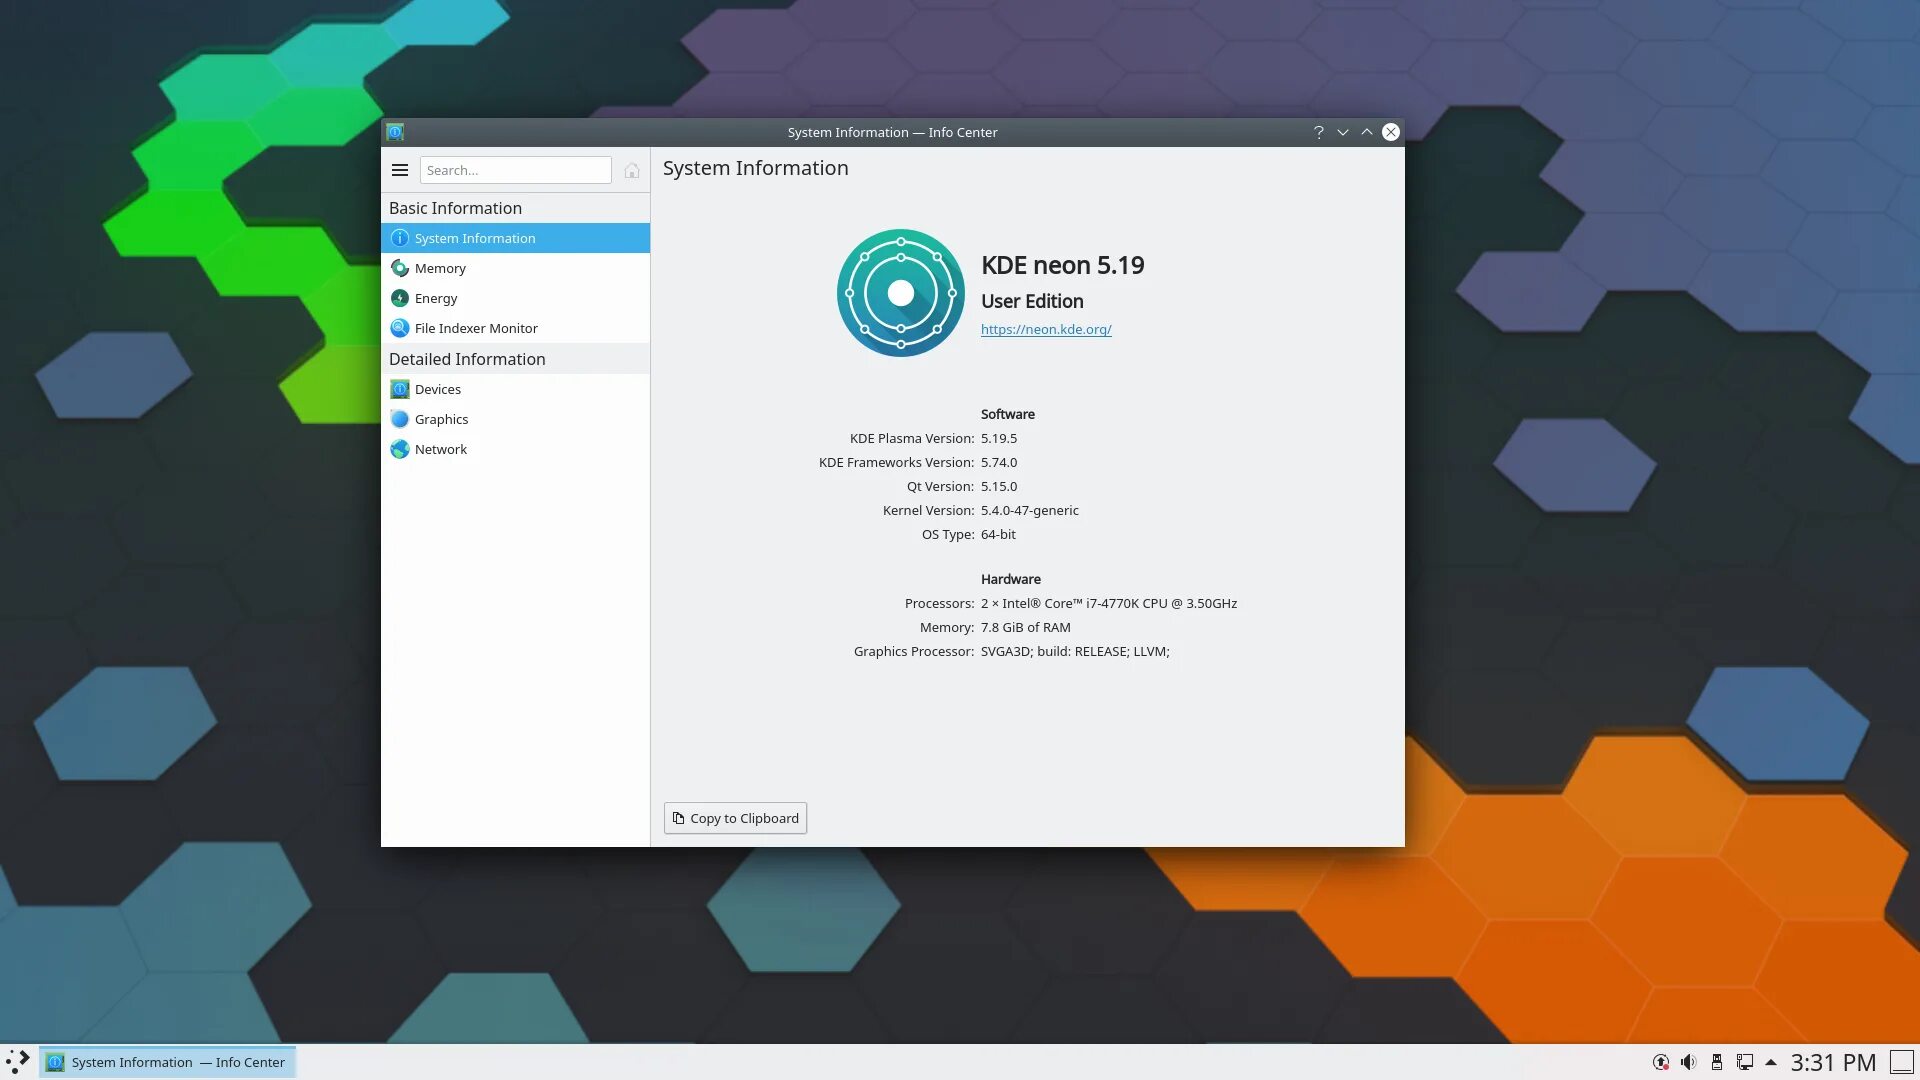This screenshot has height=1080, width=1920.
Task: Select System Information in the sidebar
Action: tap(516, 238)
